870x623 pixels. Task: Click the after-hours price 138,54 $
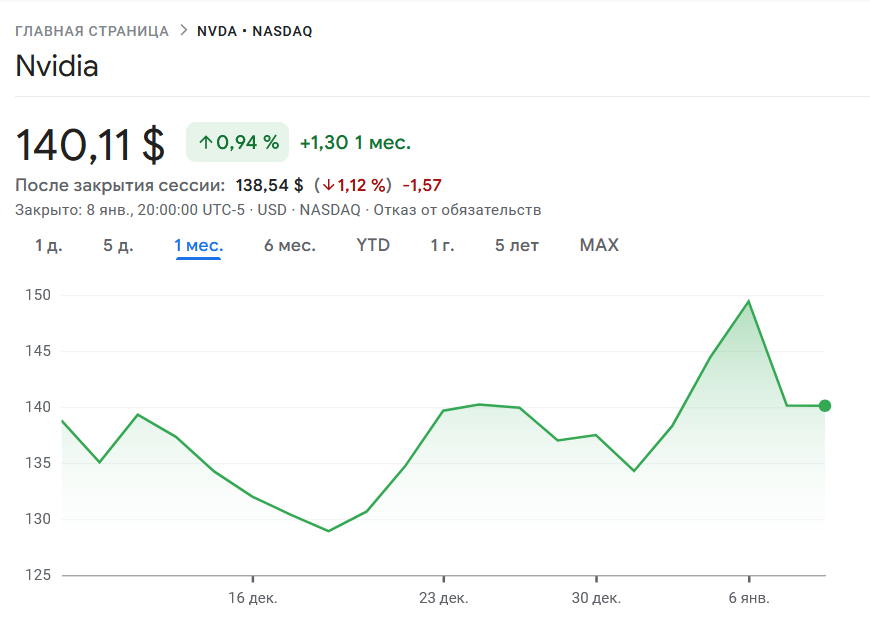[x=269, y=185]
